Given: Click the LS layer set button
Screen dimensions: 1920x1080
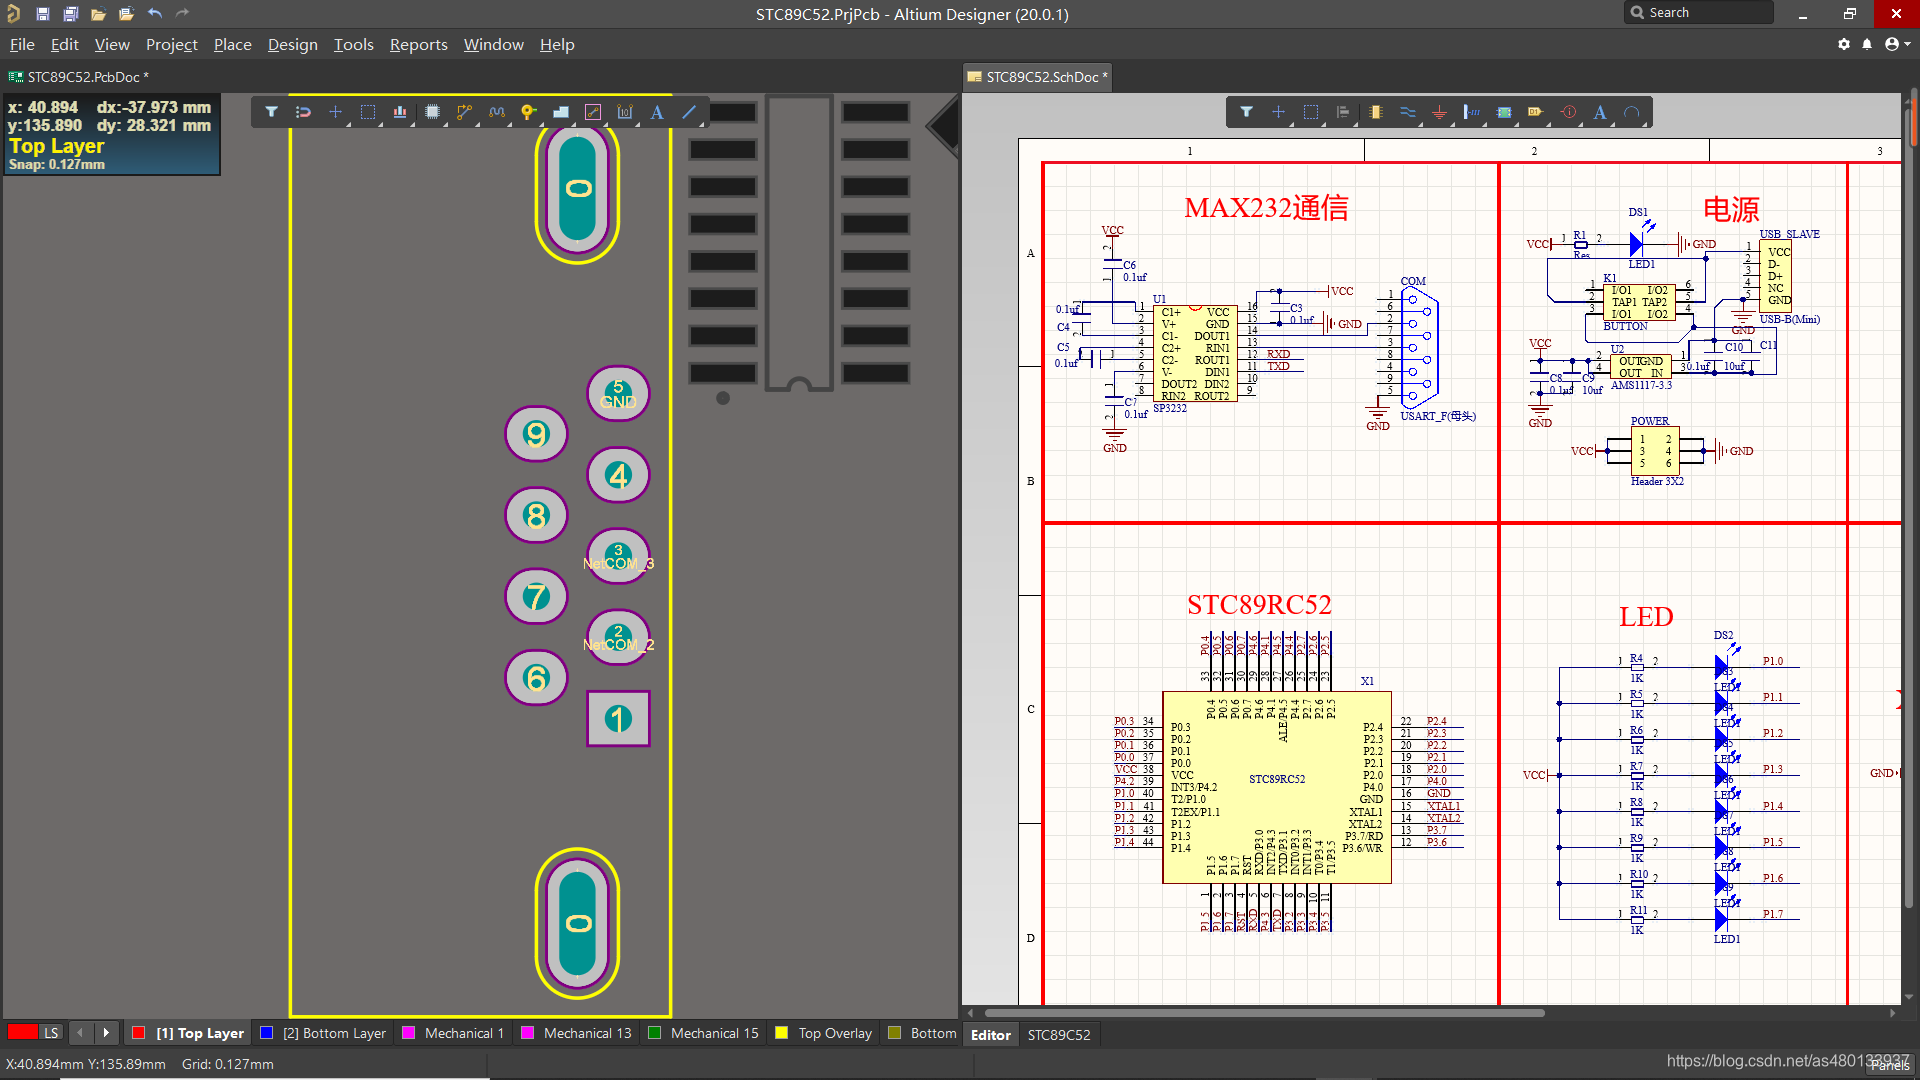Looking at the screenshot, I should click(x=51, y=1033).
